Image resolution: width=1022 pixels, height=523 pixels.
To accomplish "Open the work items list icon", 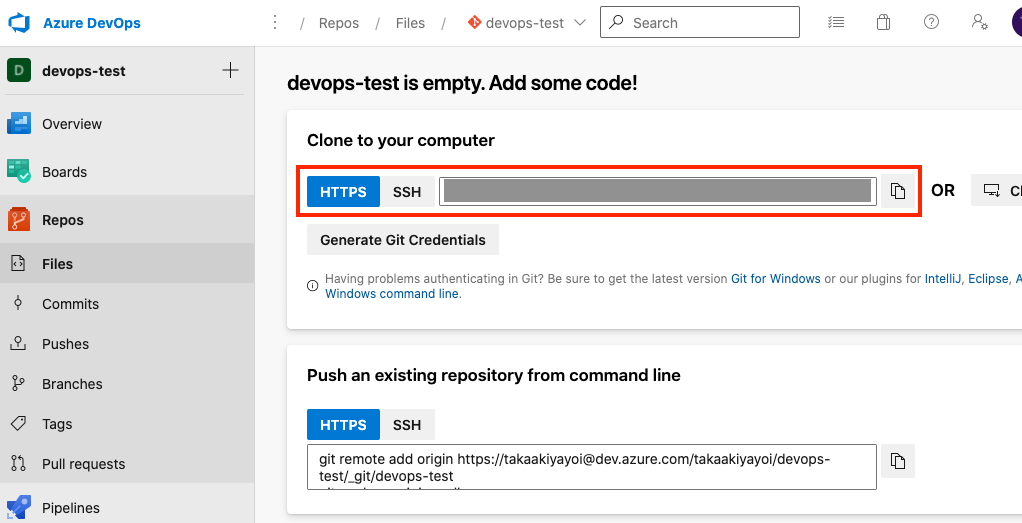I will point(837,22).
